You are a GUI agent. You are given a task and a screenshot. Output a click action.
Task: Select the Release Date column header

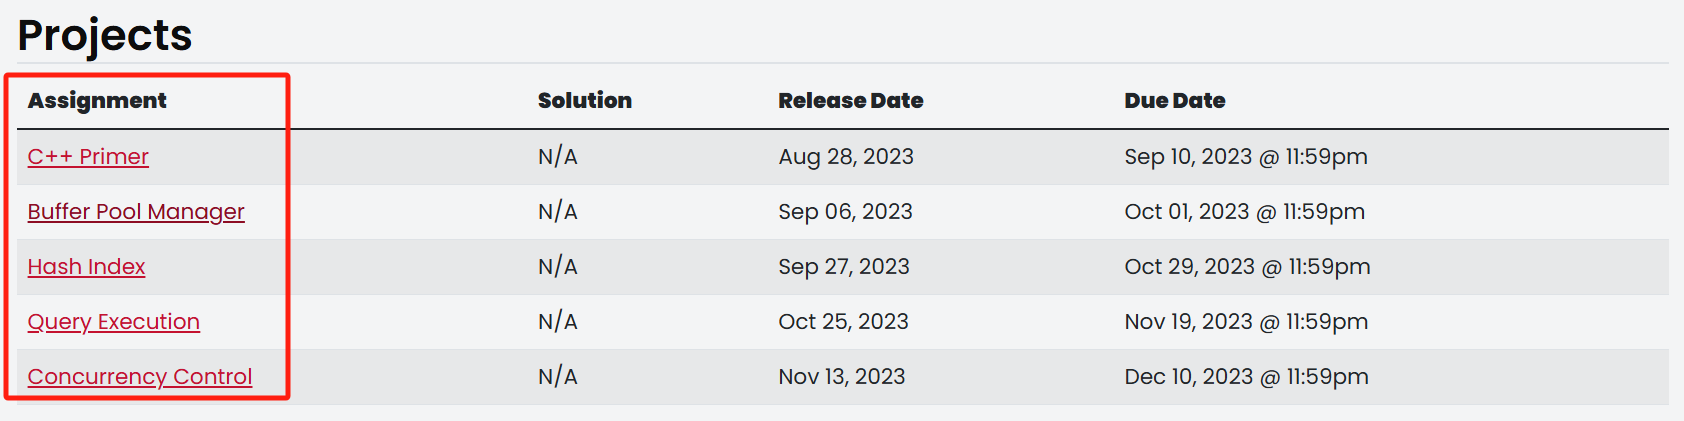(851, 101)
